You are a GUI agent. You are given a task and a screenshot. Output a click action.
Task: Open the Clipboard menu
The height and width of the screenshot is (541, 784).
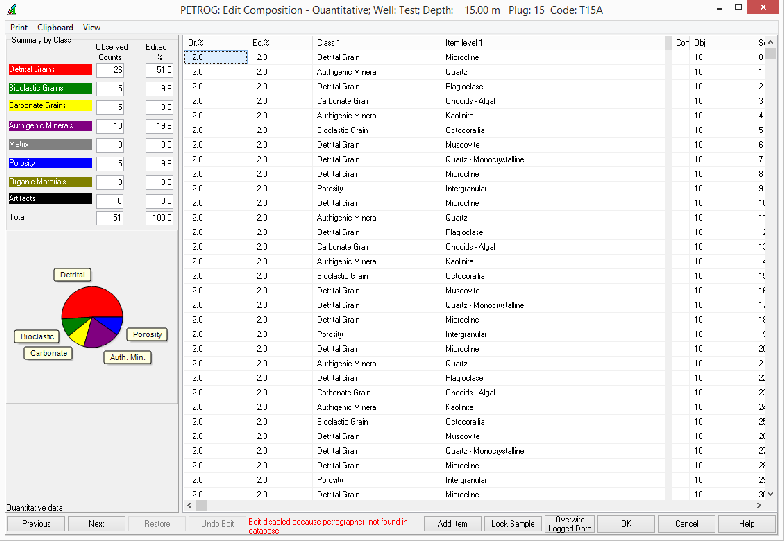coord(56,26)
